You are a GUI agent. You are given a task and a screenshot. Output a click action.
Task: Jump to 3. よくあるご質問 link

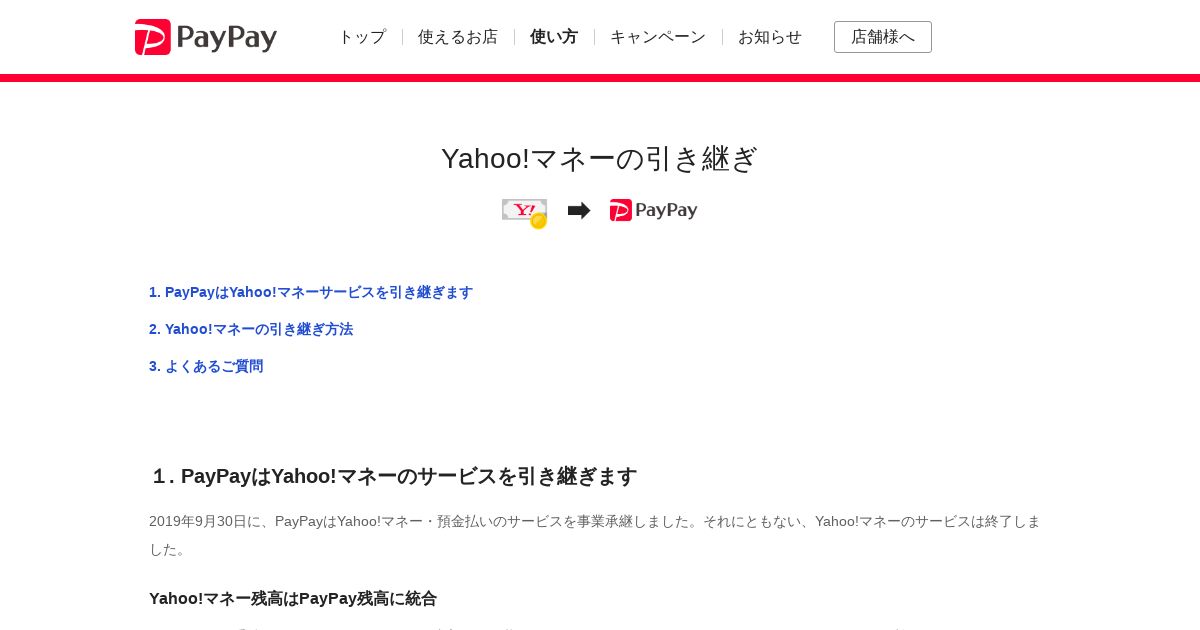pyautogui.click(x=206, y=366)
